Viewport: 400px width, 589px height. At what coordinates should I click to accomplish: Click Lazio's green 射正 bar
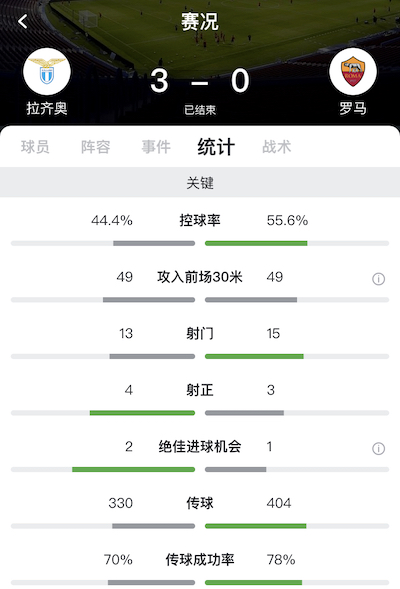coord(142,413)
